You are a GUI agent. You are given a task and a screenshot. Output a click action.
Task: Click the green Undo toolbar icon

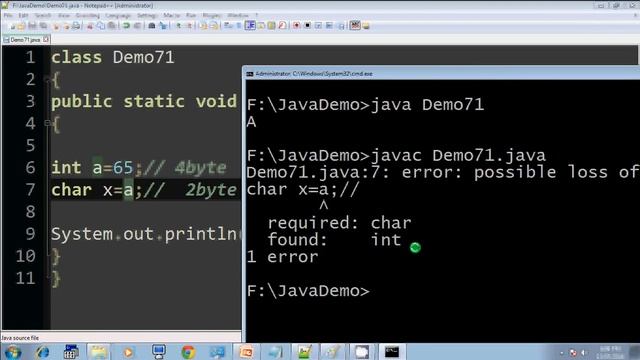click(x=126, y=26)
